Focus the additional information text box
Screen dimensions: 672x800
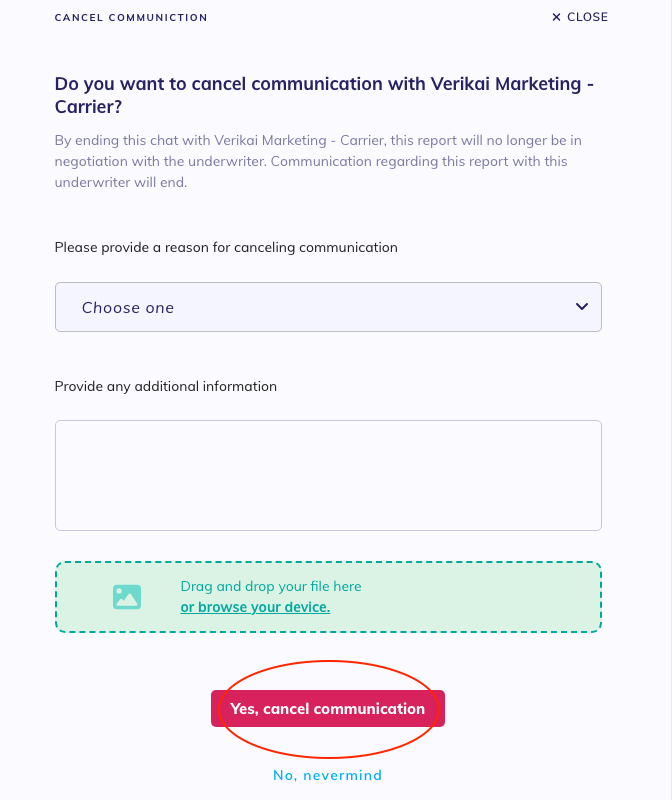pos(328,475)
